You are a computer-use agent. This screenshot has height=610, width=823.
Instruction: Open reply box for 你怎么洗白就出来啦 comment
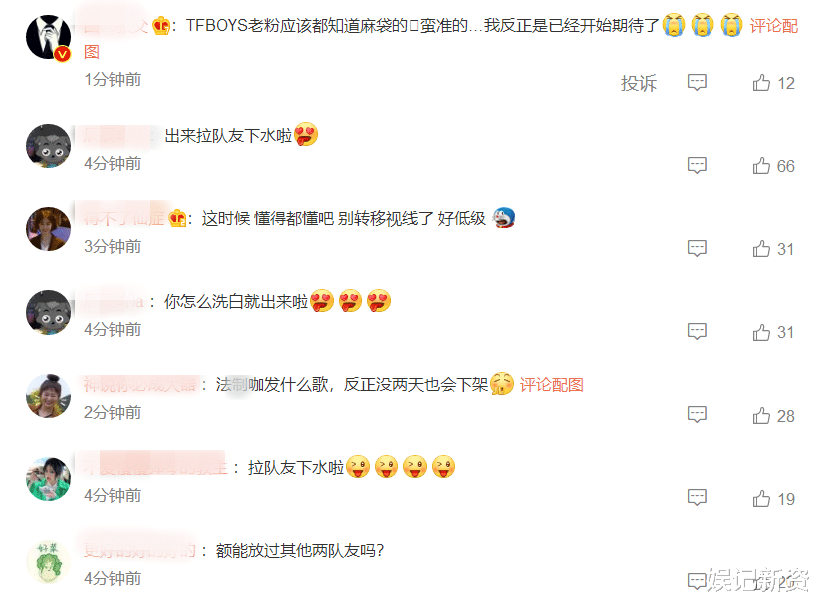click(x=697, y=332)
